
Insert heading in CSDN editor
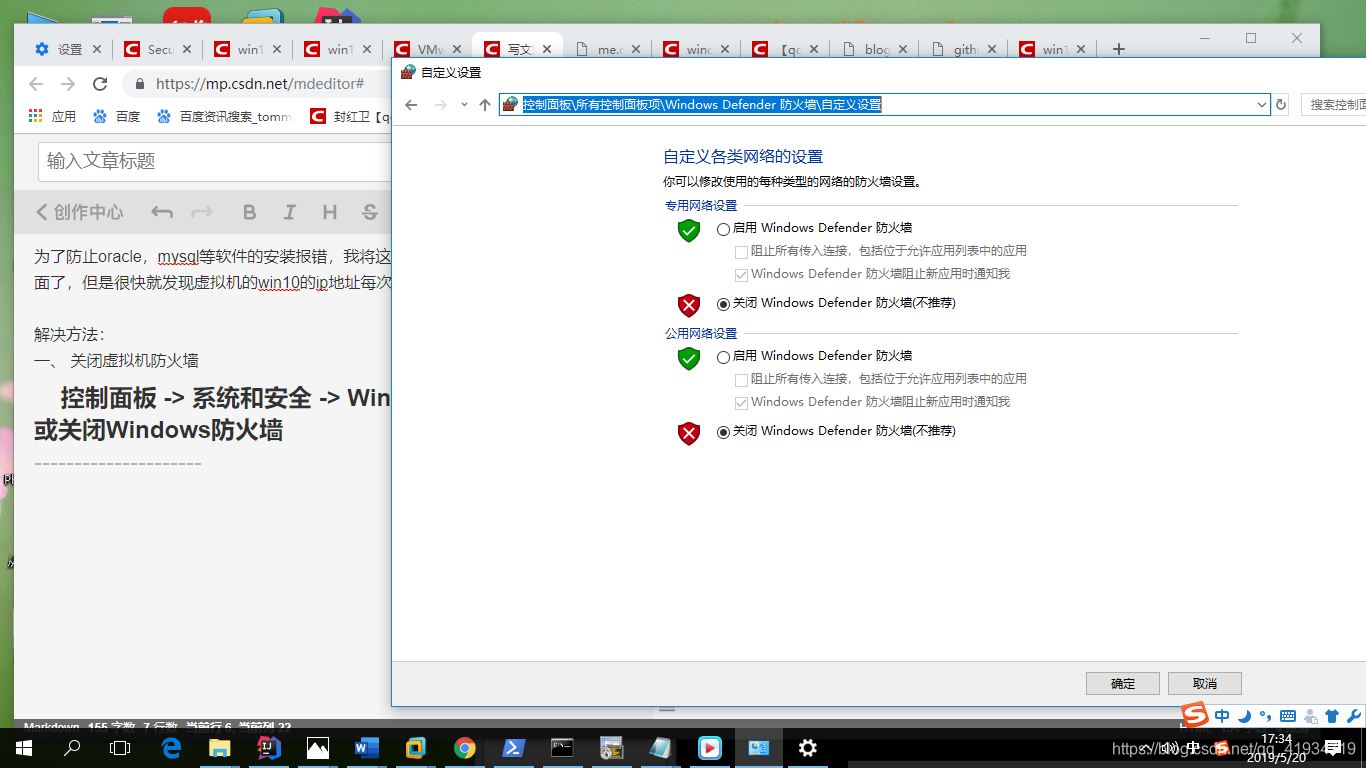[329, 212]
